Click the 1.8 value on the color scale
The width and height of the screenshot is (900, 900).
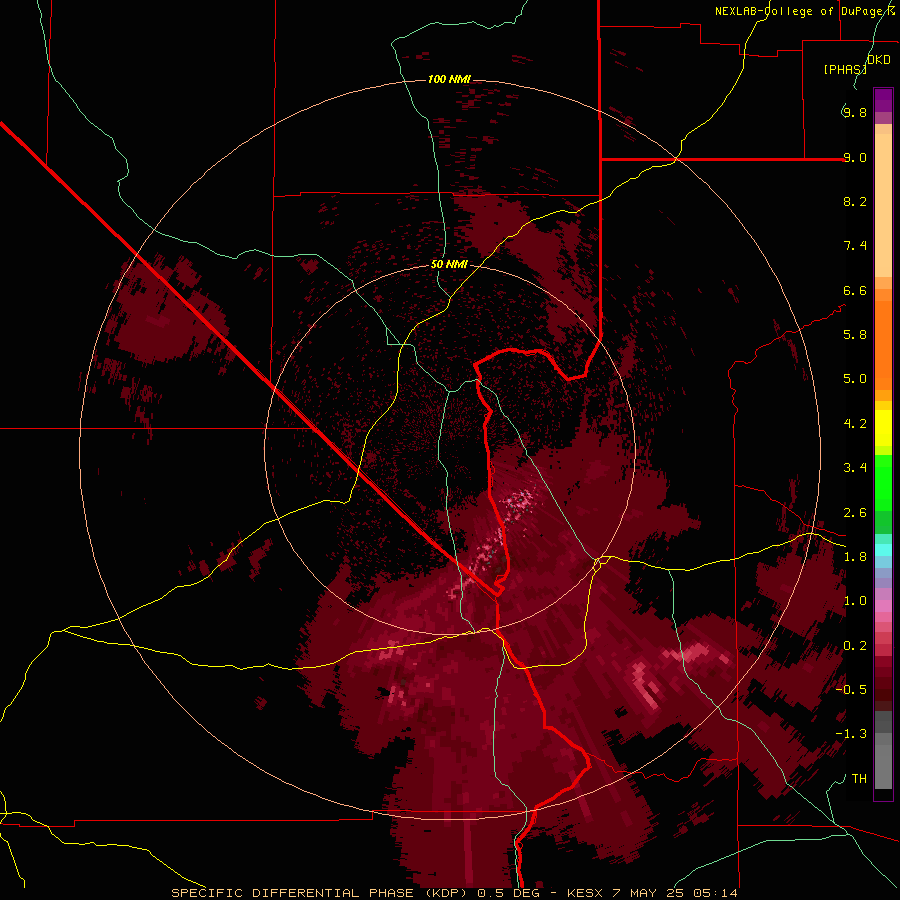pos(854,557)
